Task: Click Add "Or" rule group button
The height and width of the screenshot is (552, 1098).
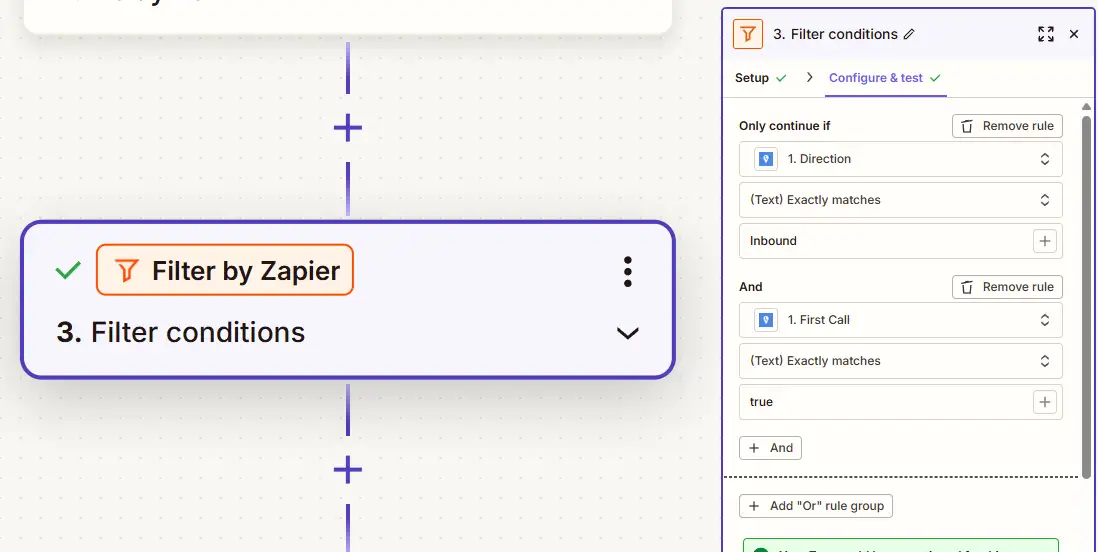Action: click(x=816, y=506)
